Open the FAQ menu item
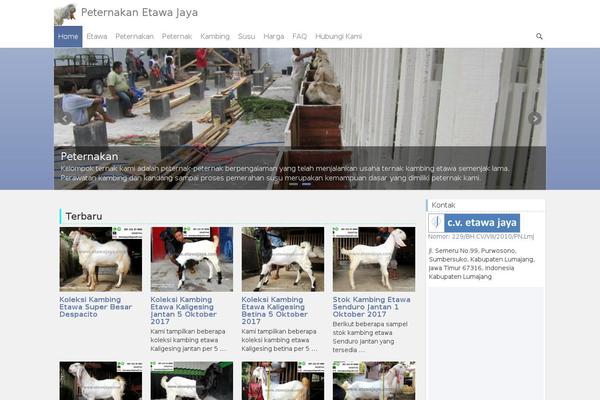600x400 pixels. tap(300, 37)
